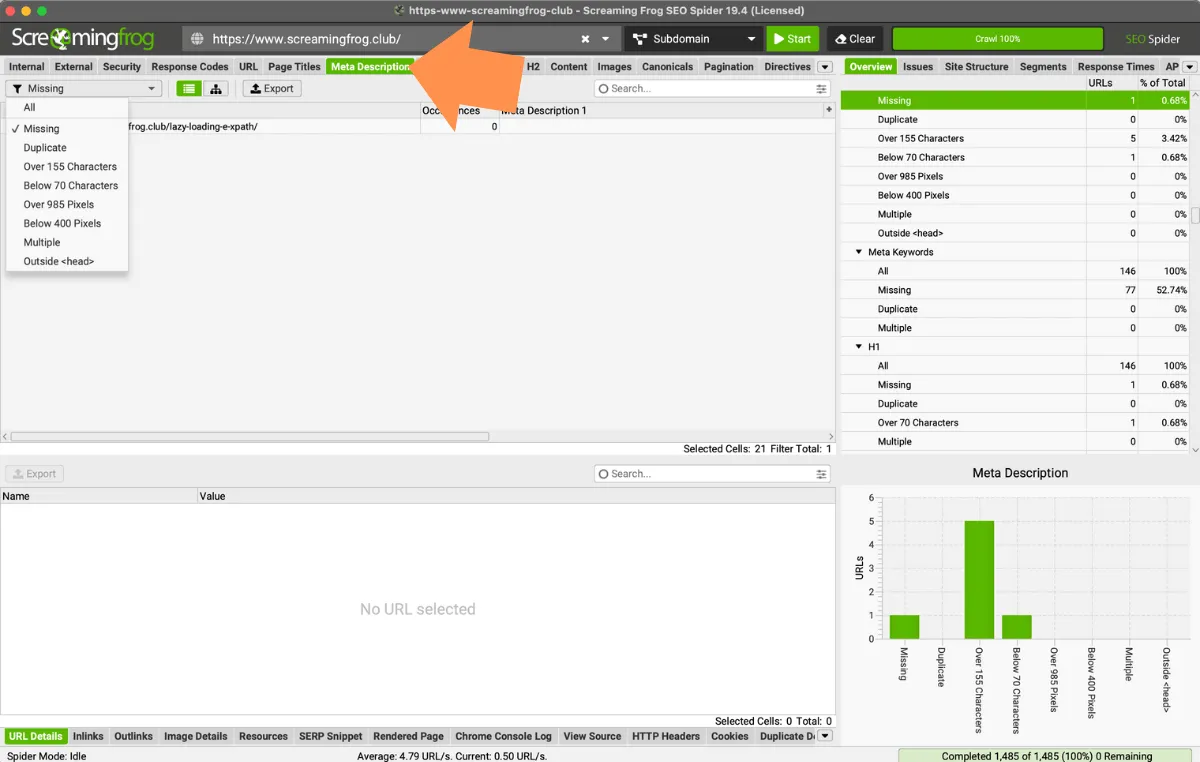Open lower search filter options icon

pos(822,474)
